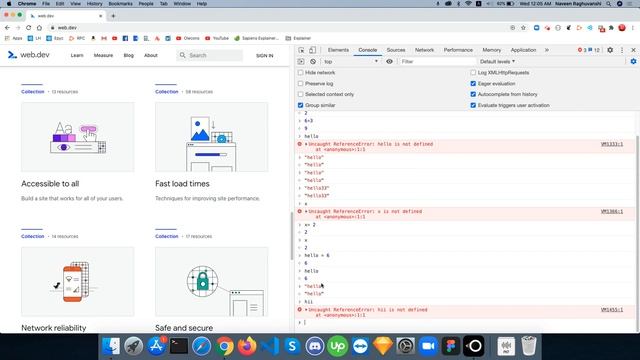This screenshot has height=360, width=640.
Task: Open the Fast load times illustration card
Action: [x=211, y=137]
